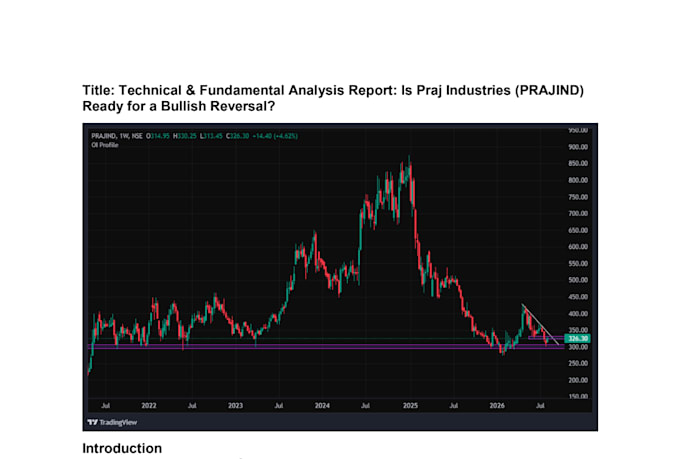
Task: Click the 550.00 price axis label
Action: (578, 264)
